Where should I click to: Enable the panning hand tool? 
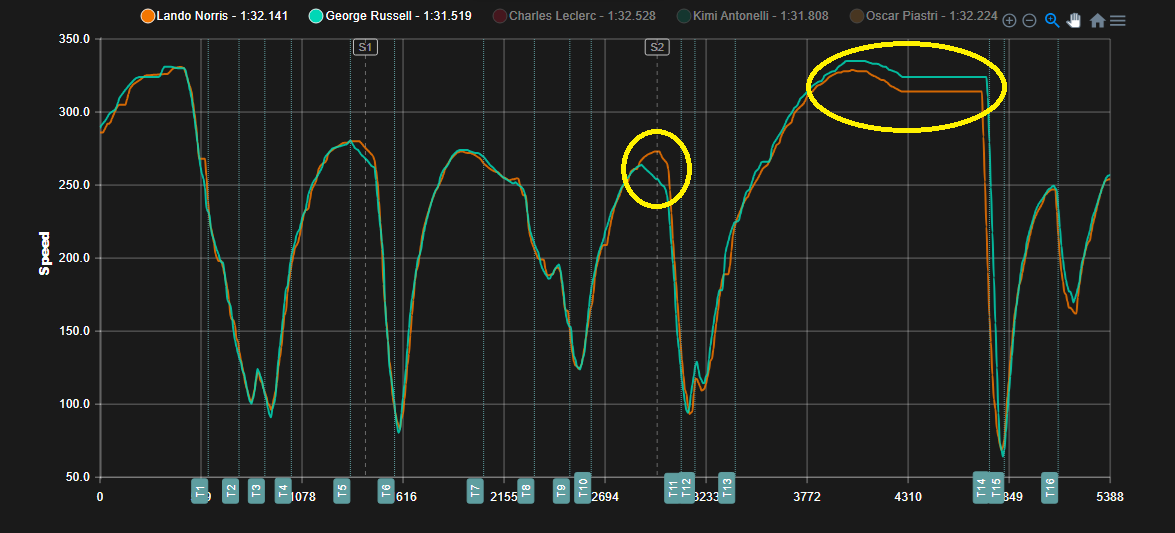(1074, 20)
